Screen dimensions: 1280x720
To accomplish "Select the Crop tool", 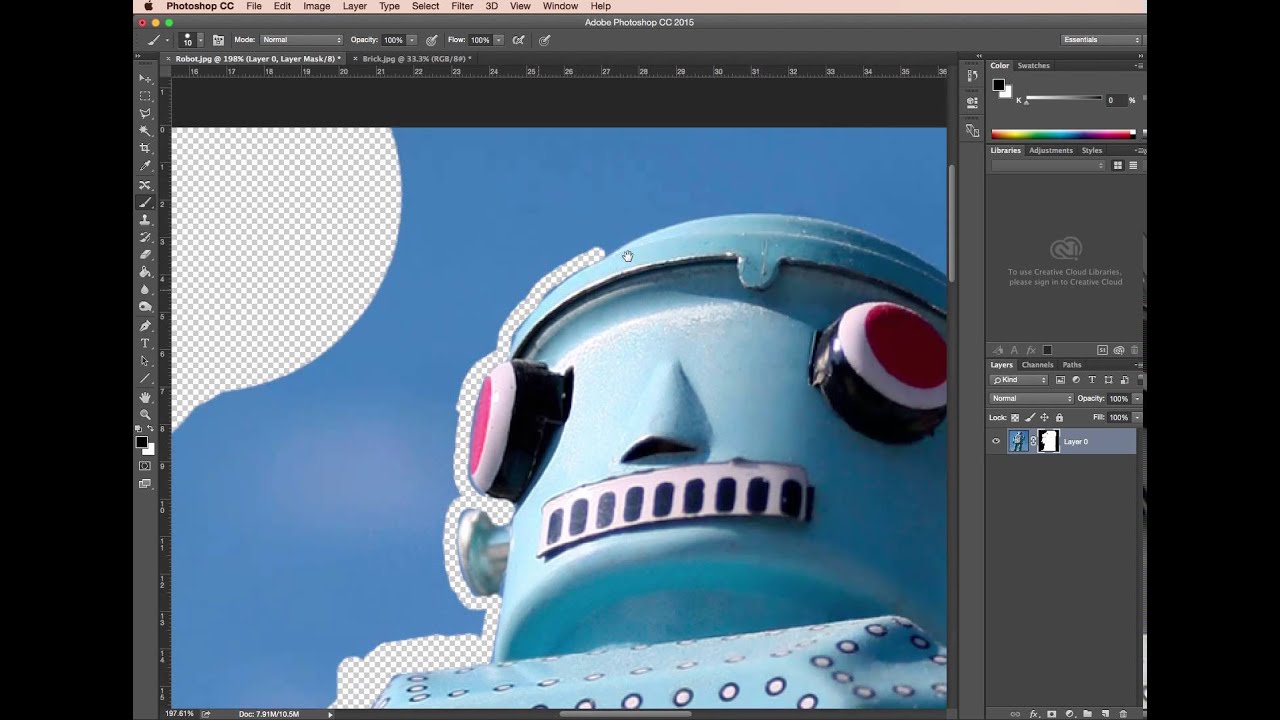I will tap(145, 148).
